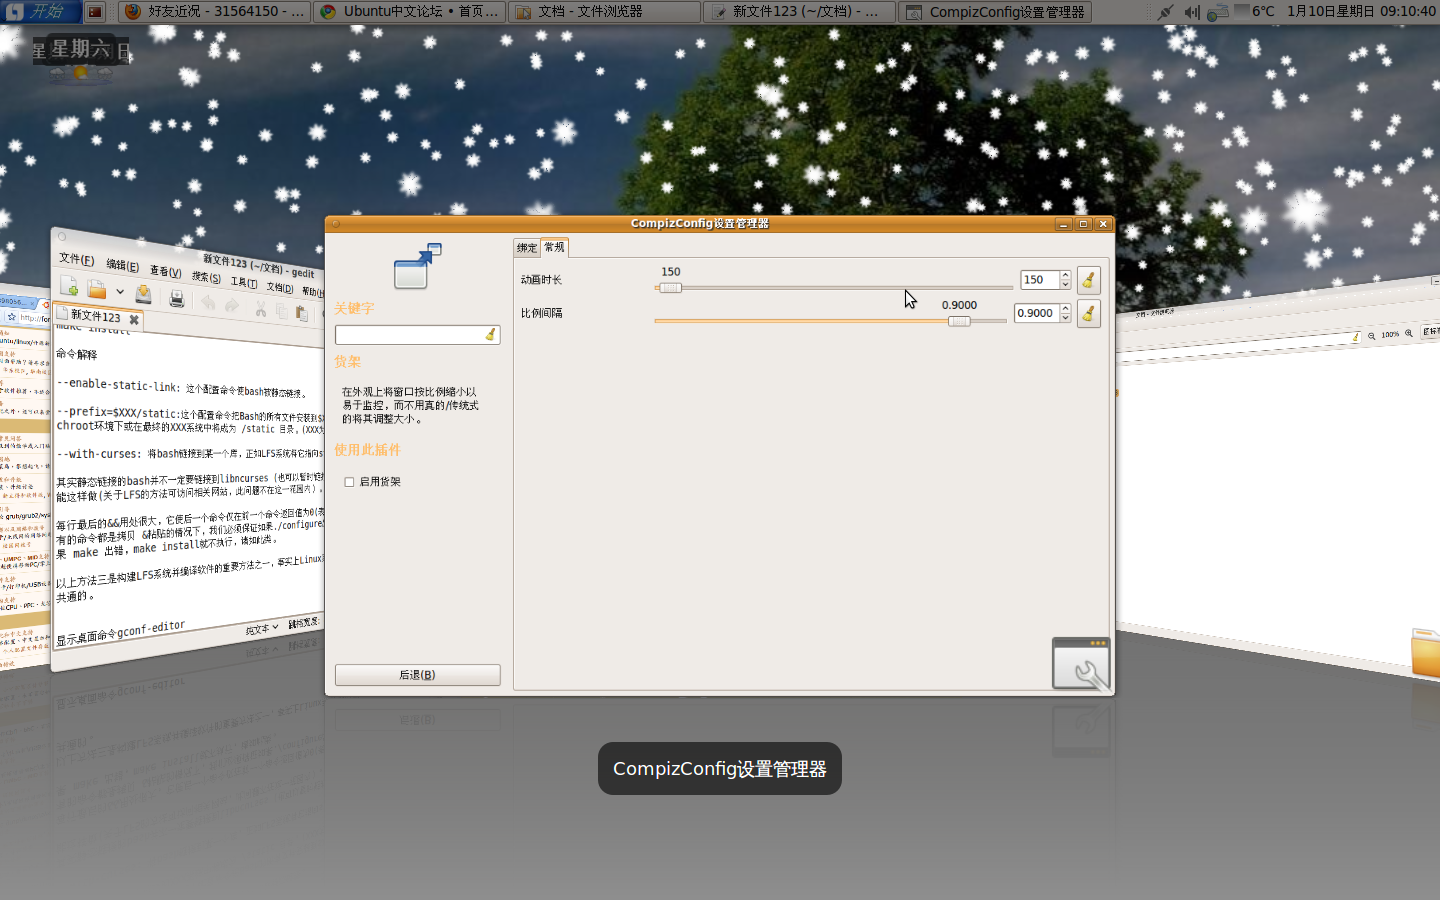Click the bookmark star in the browser window

point(12,317)
